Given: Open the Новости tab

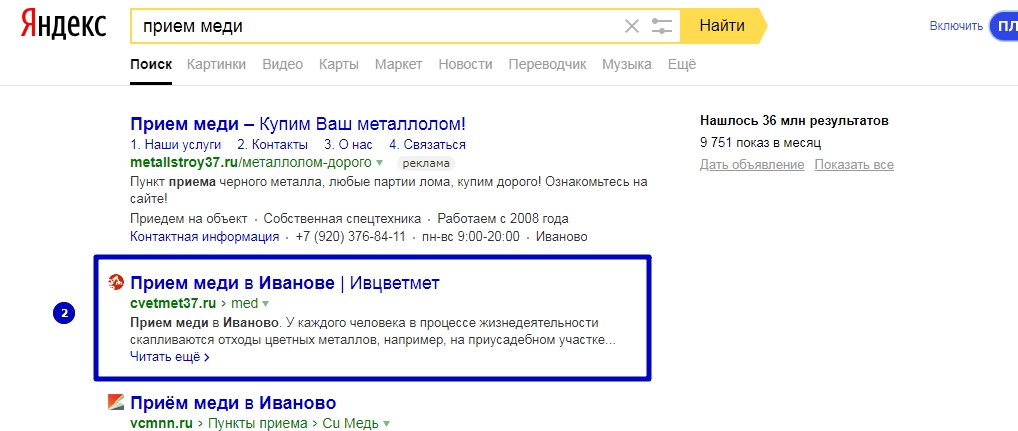Looking at the screenshot, I should pos(466,64).
